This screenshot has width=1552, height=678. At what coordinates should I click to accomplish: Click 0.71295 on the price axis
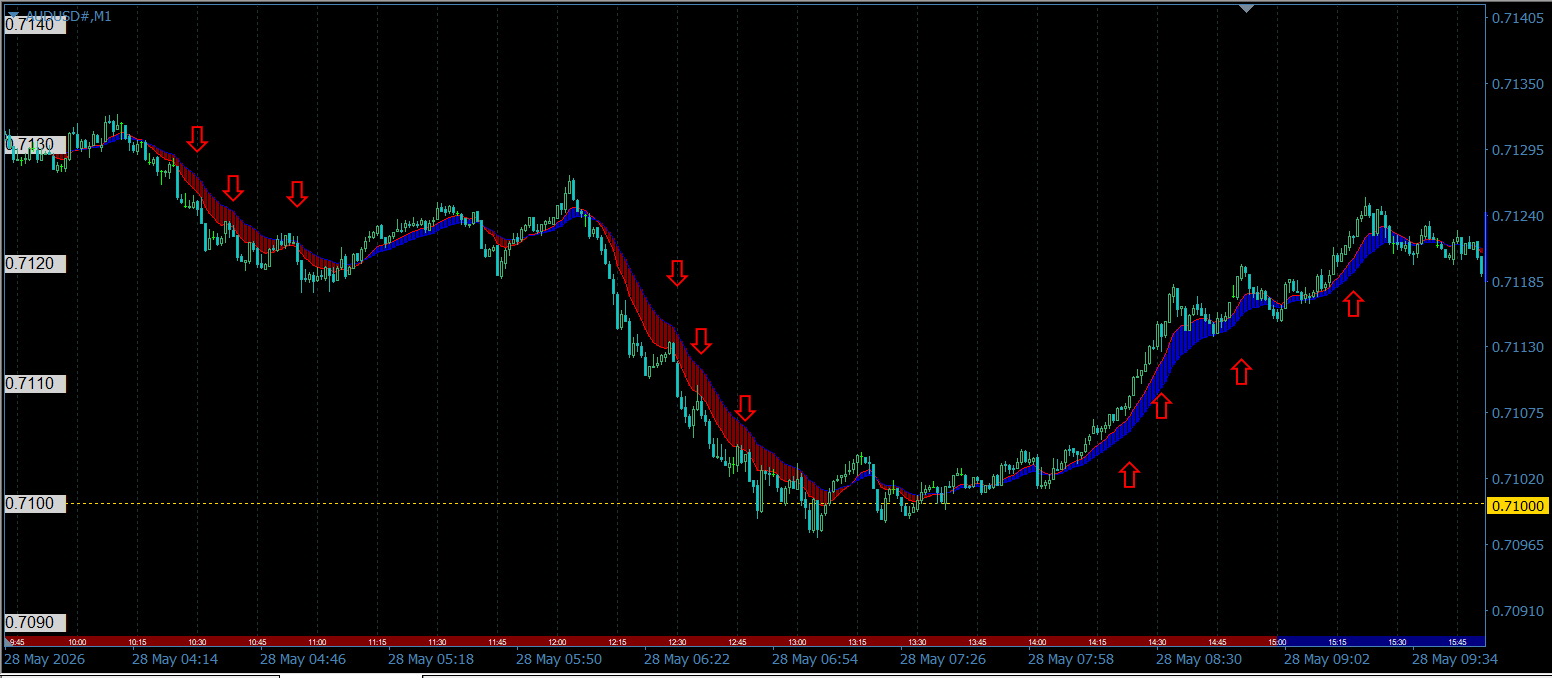pos(1519,150)
